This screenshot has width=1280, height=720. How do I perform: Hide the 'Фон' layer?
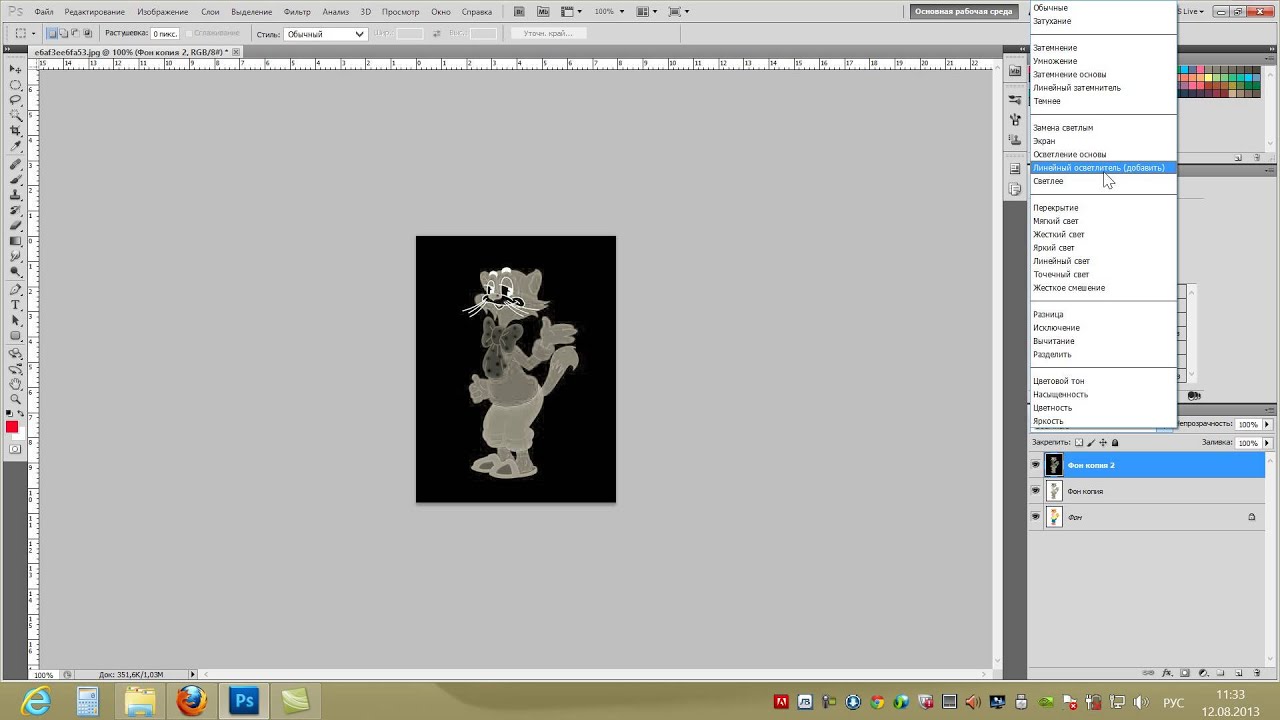coord(1035,517)
